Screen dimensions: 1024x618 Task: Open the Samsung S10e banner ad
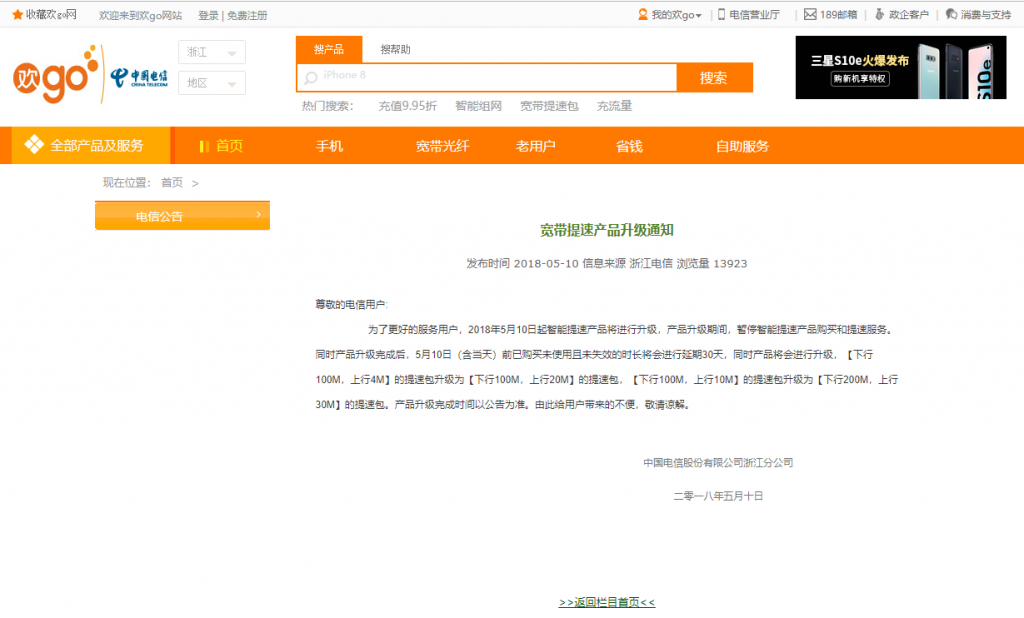[901, 67]
